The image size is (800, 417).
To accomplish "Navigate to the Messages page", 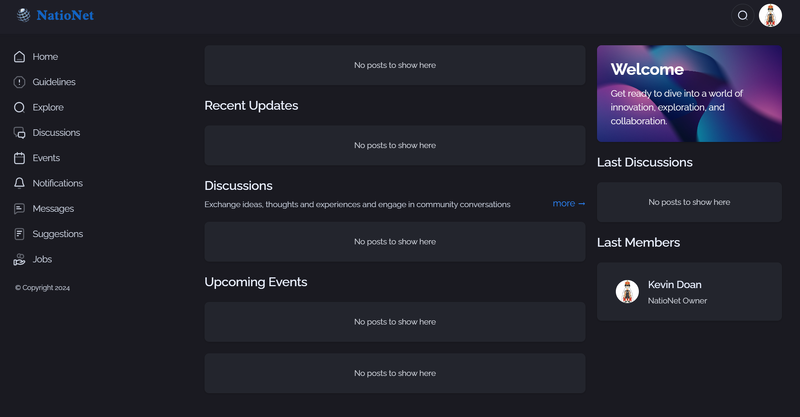I will pyautogui.click(x=53, y=209).
